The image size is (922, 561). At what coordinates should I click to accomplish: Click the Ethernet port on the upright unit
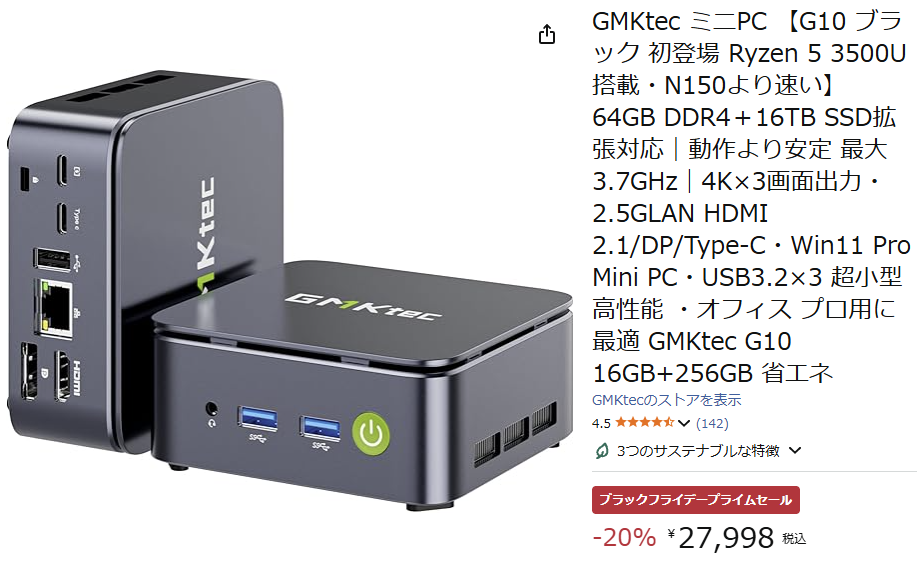(x=54, y=308)
